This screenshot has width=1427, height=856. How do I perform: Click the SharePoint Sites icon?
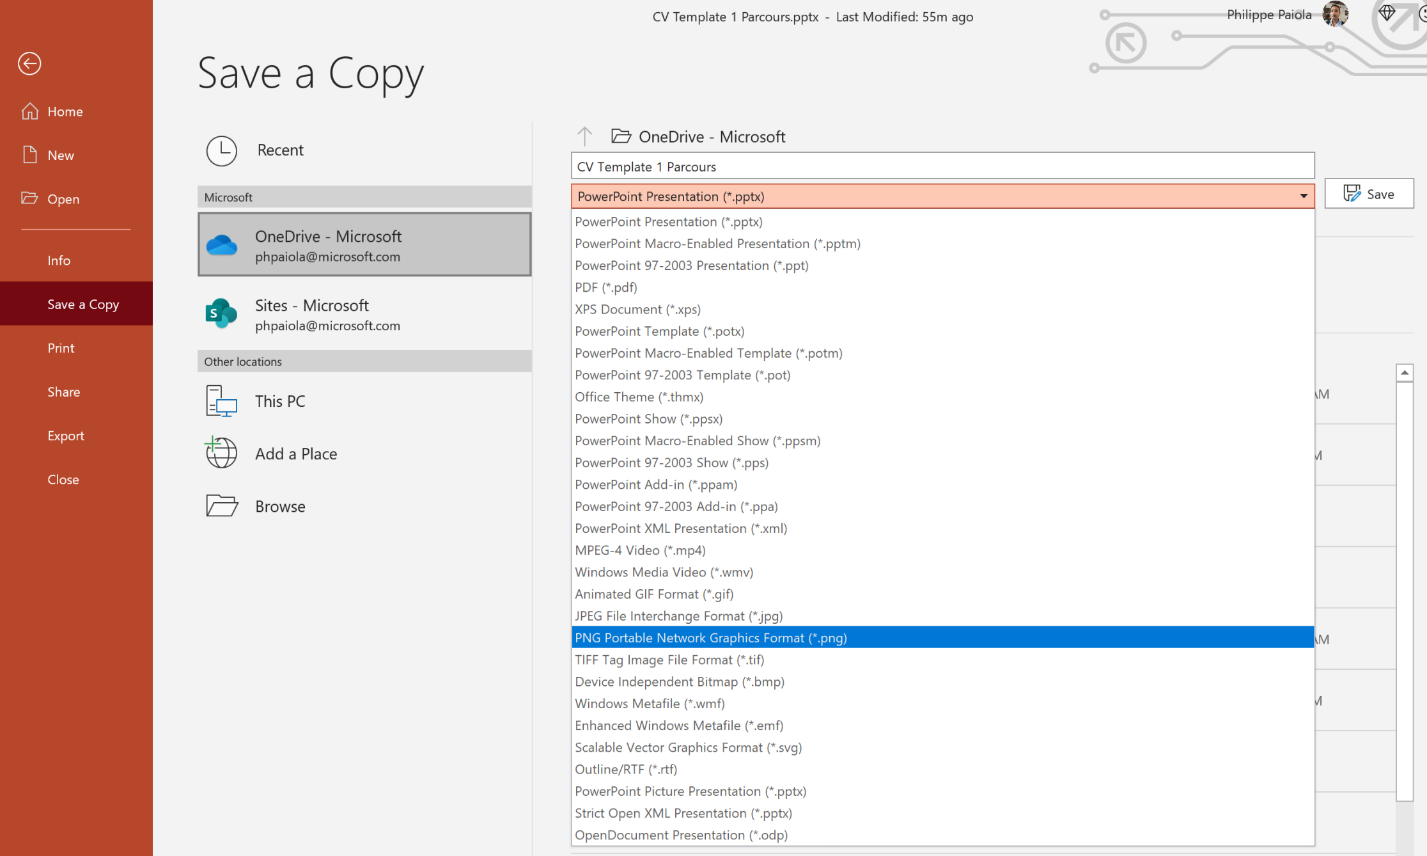pyautogui.click(x=221, y=314)
